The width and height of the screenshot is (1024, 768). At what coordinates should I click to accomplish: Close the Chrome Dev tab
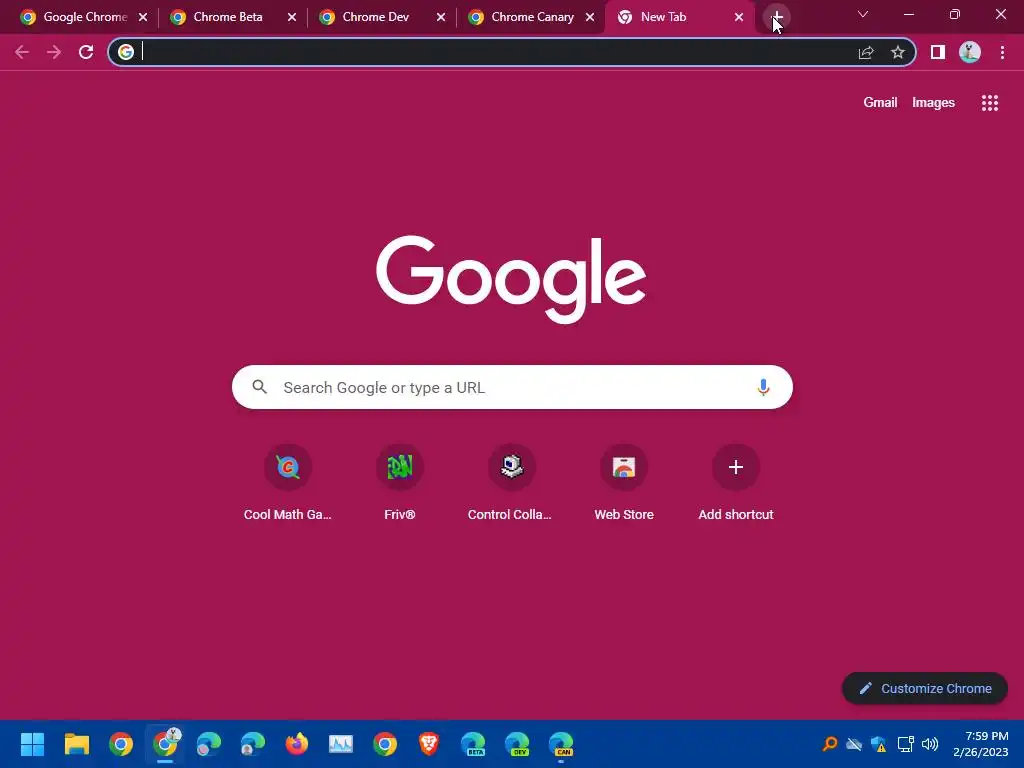(x=441, y=18)
